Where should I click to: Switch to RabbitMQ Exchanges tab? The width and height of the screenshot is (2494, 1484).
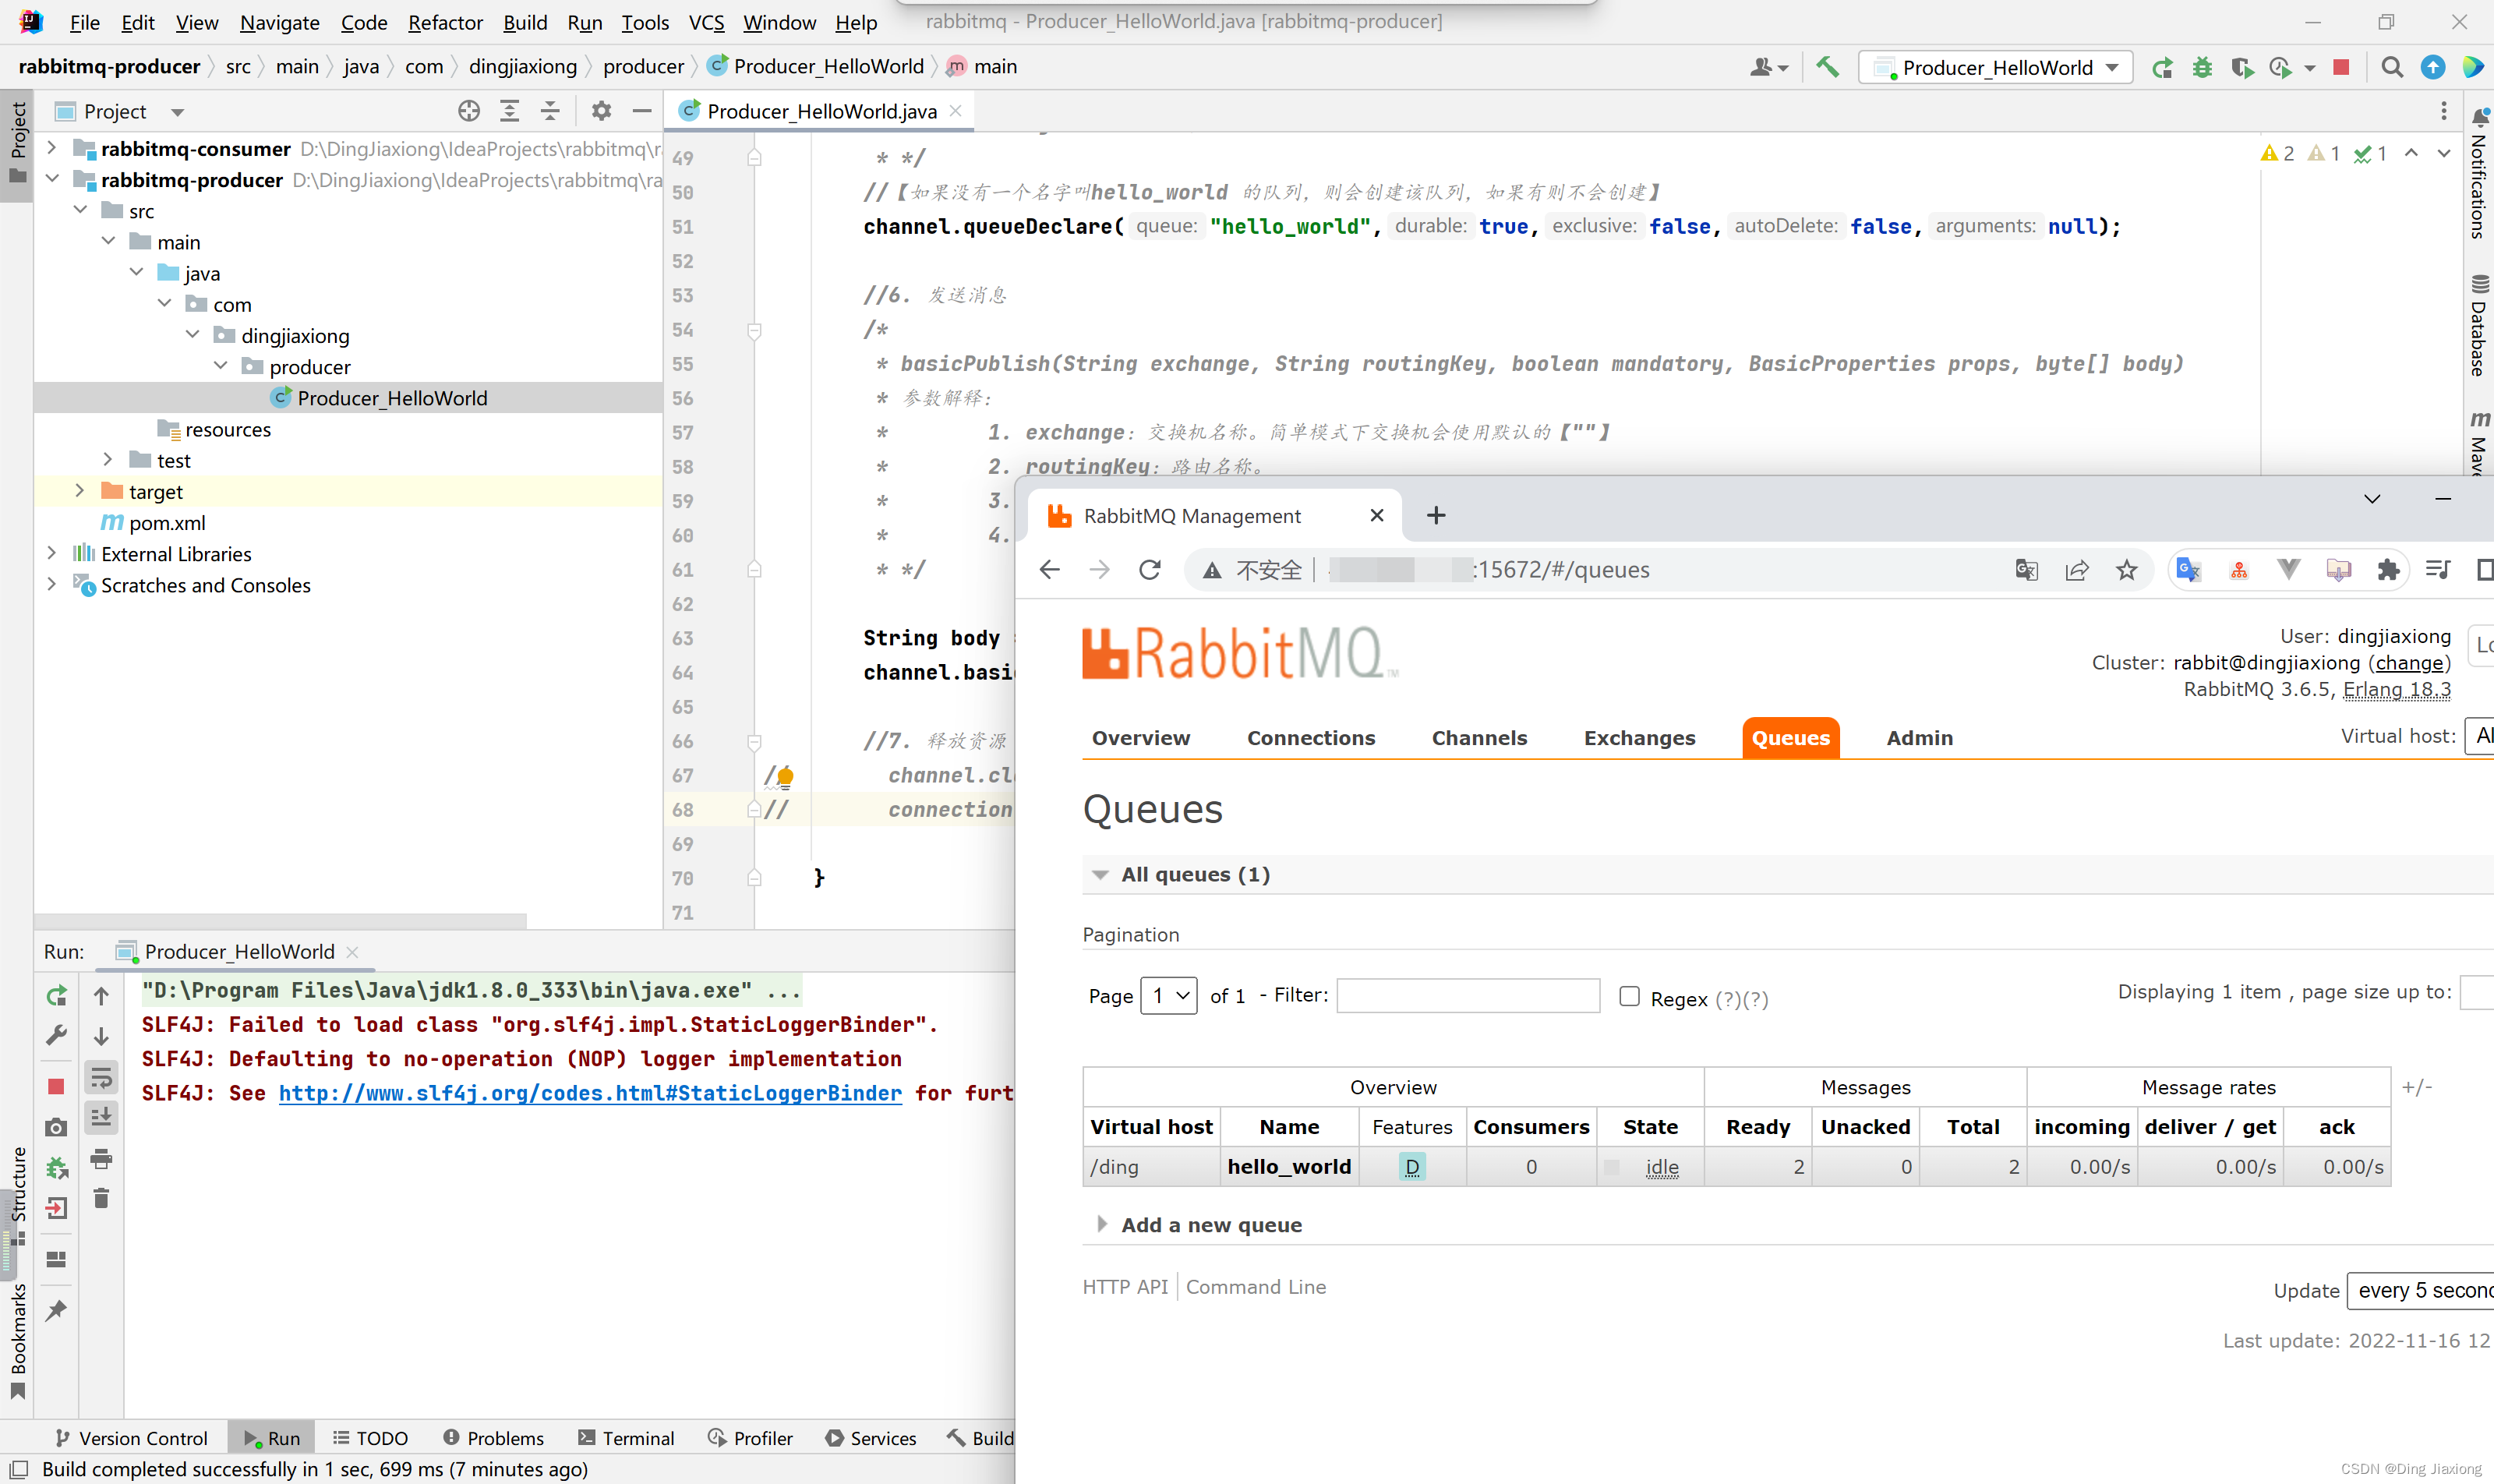1640,738
